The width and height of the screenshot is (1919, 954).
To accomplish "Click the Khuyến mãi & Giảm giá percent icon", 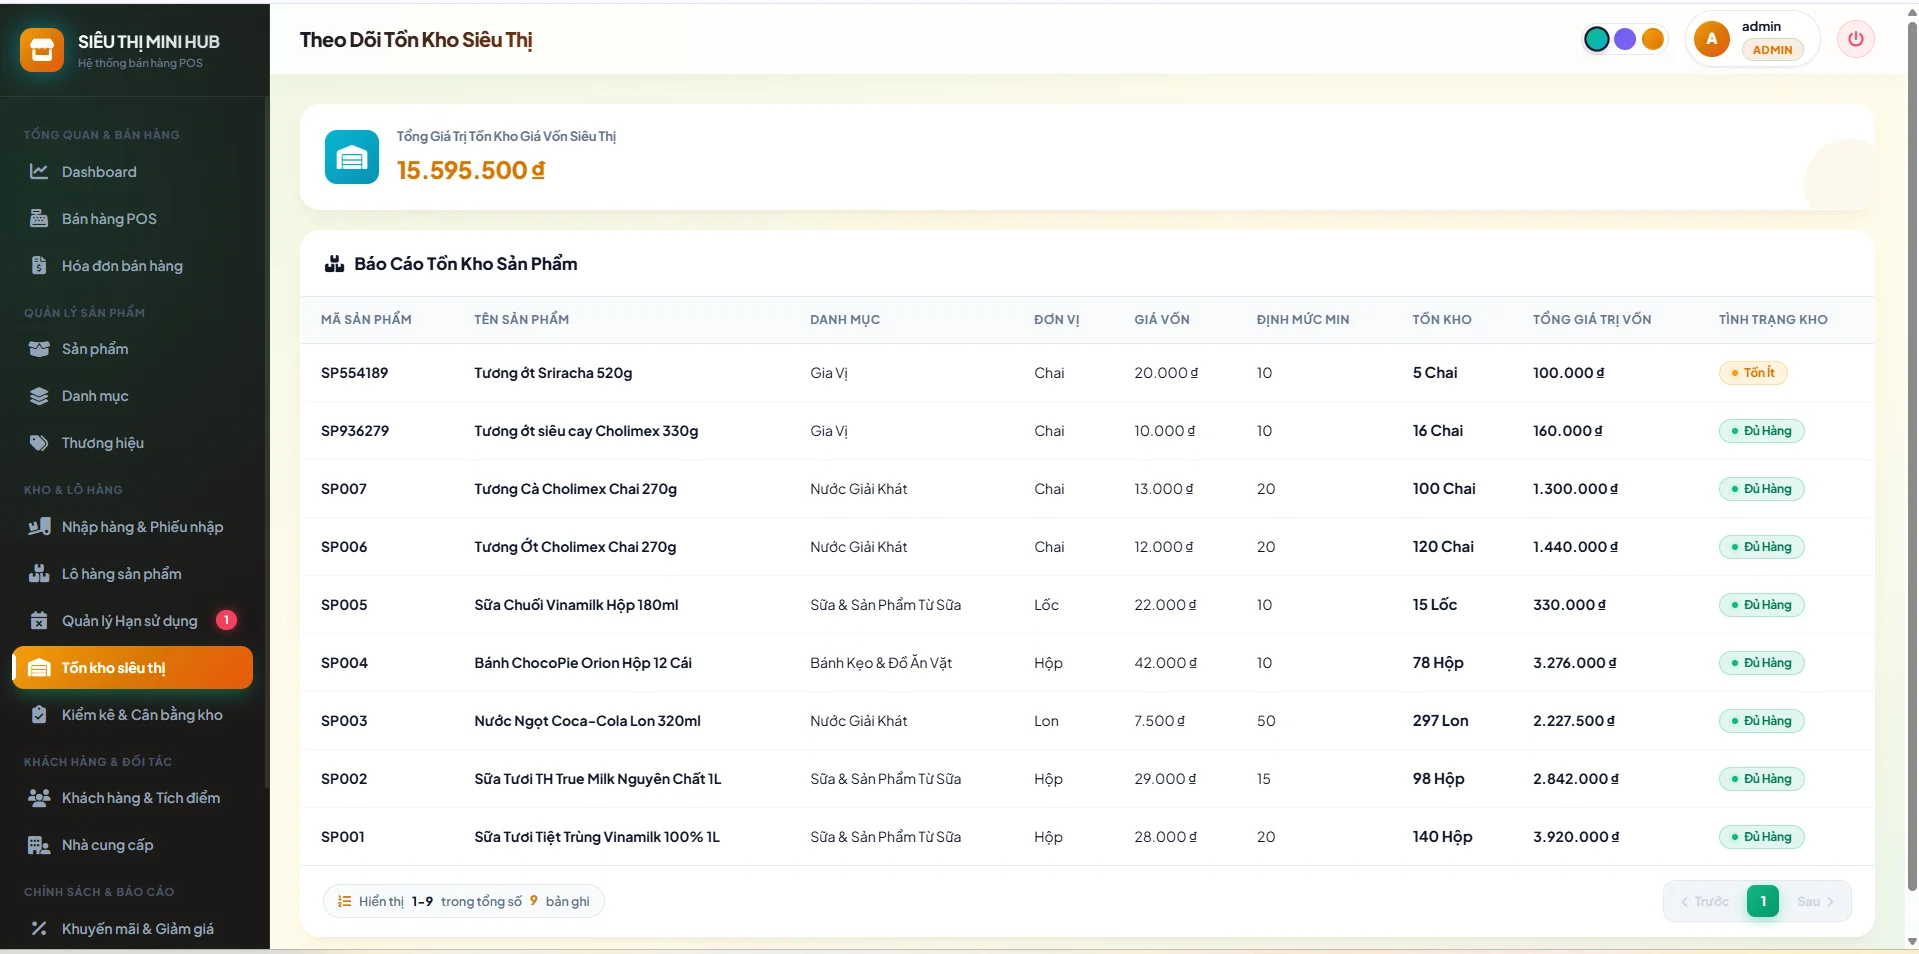I will click(x=39, y=929).
